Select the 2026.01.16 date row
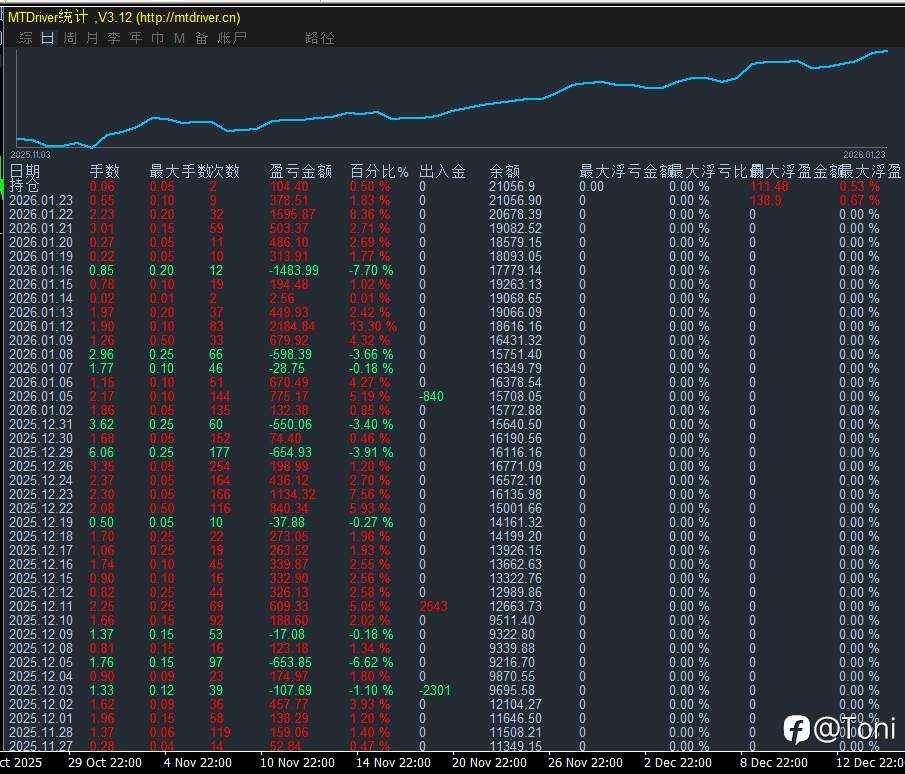Screen dimensions: 905x774 [41, 270]
